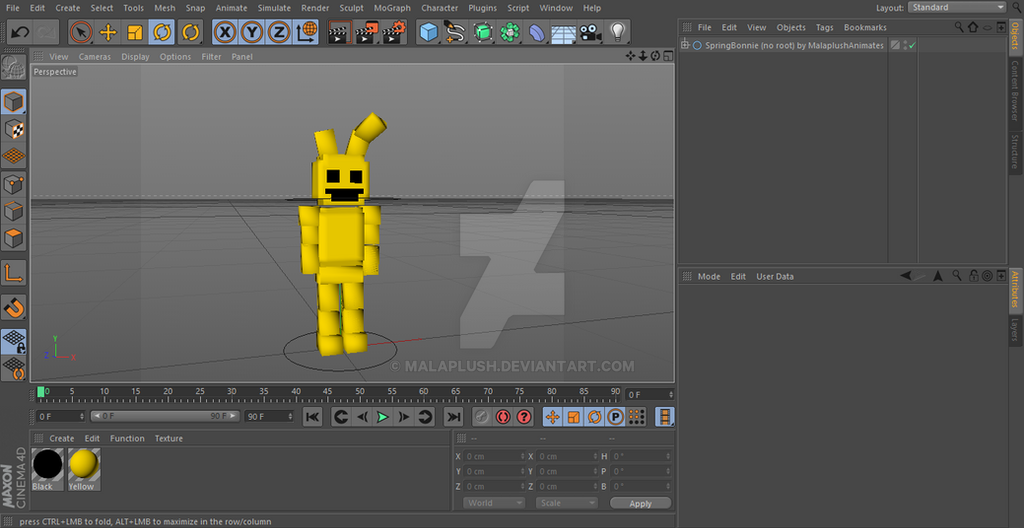Go to start of animation
The height and width of the screenshot is (528, 1024).
click(313, 416)
